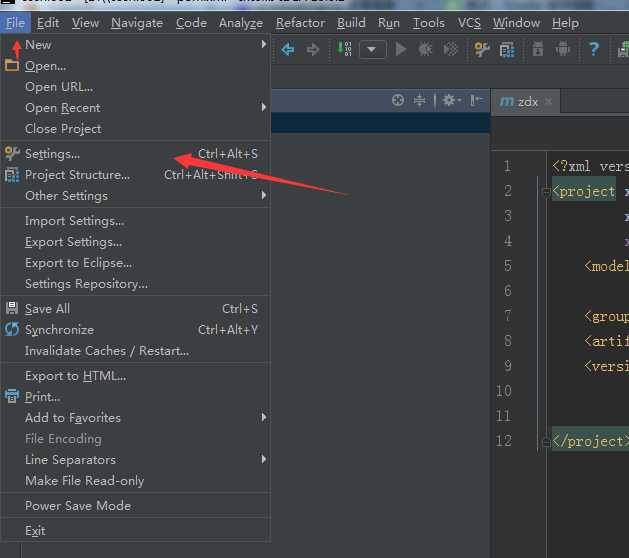Open the Build menu
Image resolution: width=629 pixels, height=558 pixels.
click(351, 23)
